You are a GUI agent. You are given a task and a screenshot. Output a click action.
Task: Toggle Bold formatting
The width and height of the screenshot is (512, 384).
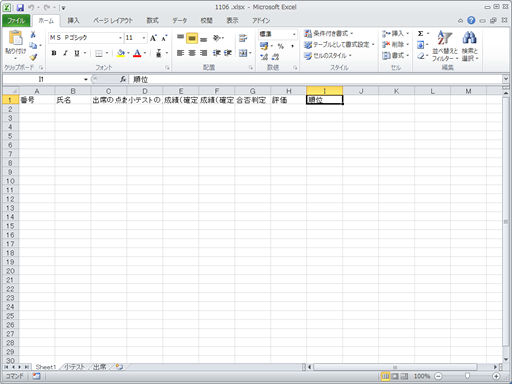pos(54,53)
